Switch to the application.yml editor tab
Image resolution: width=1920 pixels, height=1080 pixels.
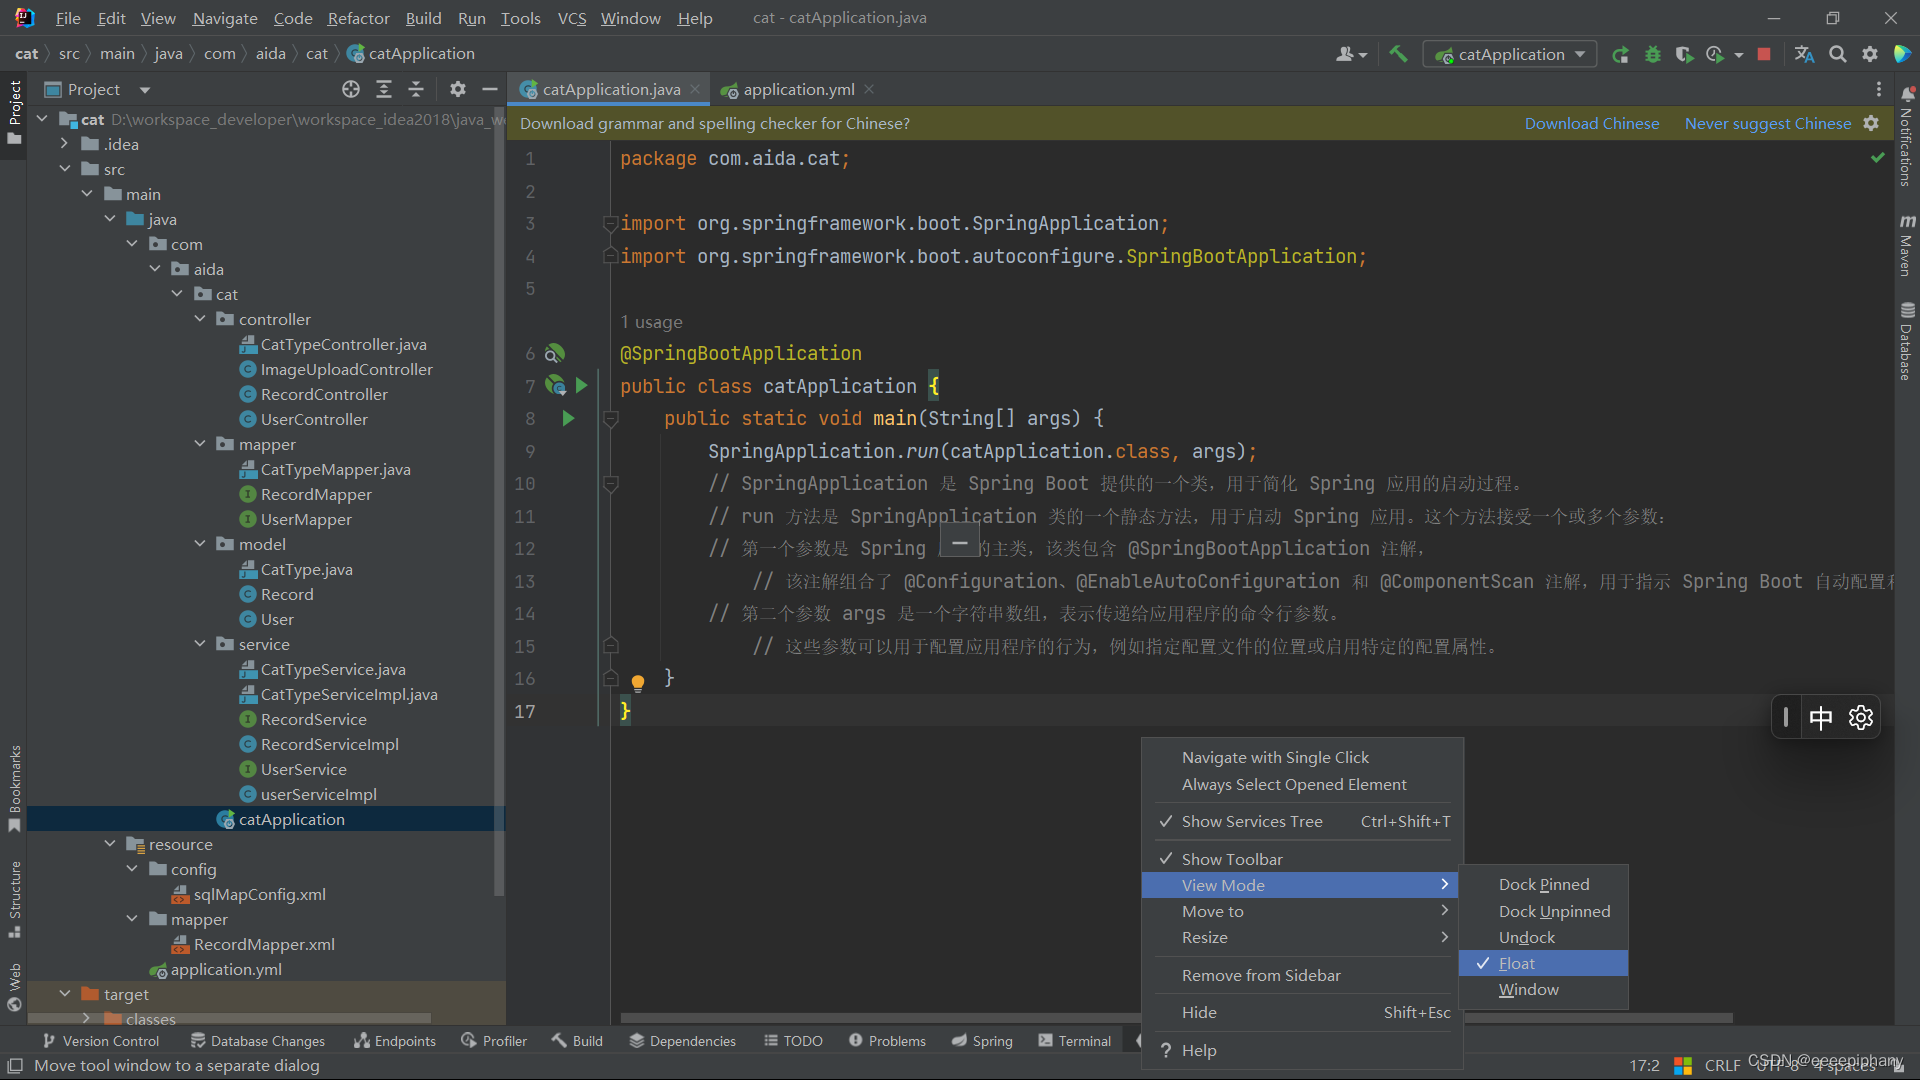click(x=798, y=89)
